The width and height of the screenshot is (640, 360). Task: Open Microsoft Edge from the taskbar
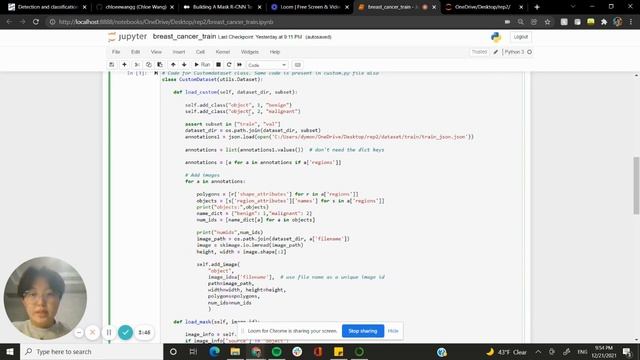(x=214, y=351)
